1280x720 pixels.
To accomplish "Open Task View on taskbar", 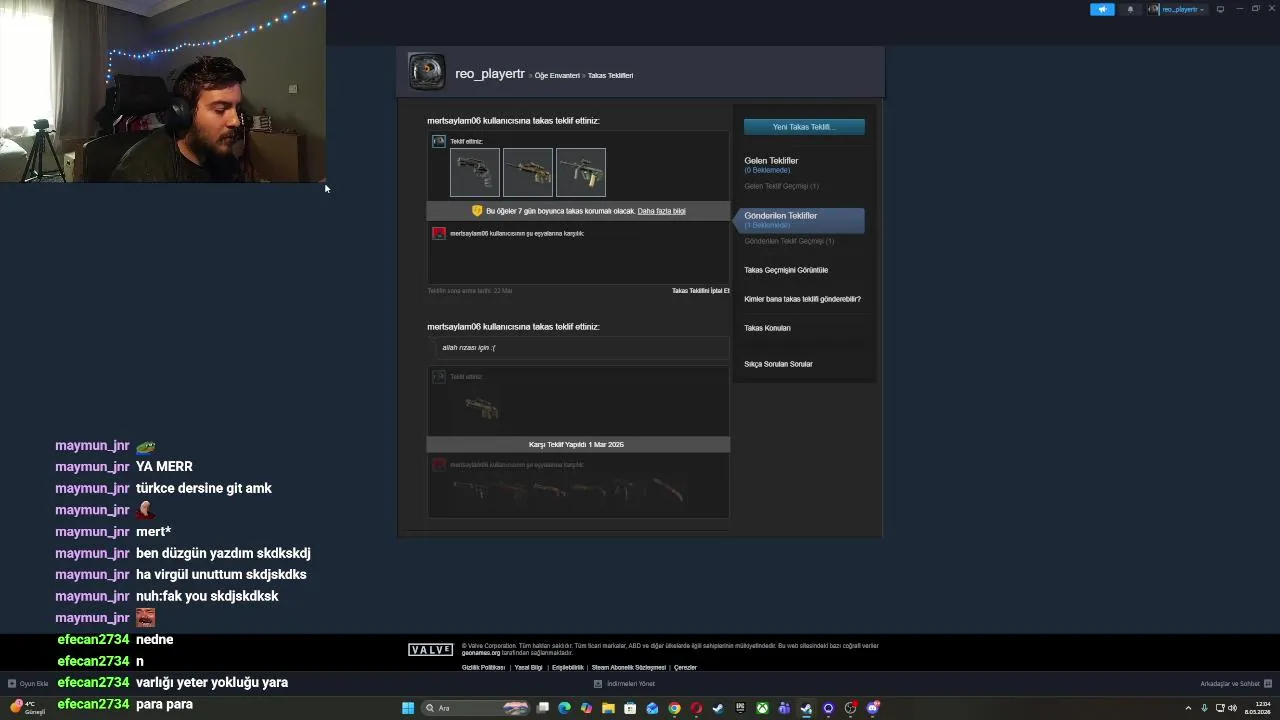I will click(x=542, y=708).
